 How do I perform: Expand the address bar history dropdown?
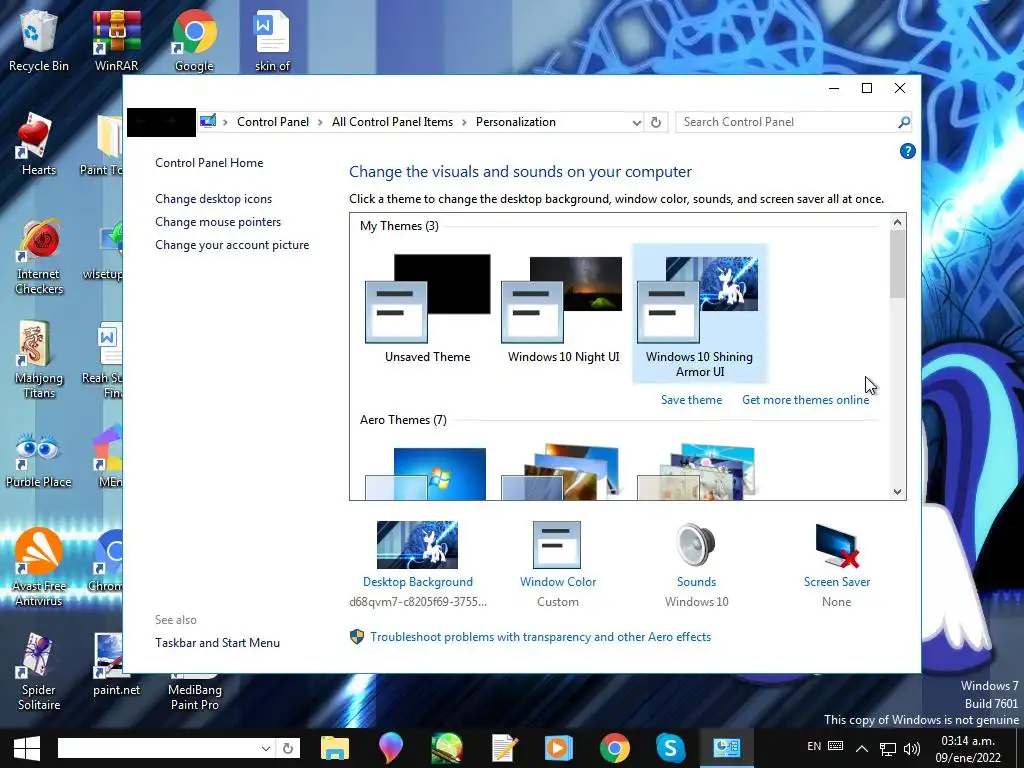[637, 122]
